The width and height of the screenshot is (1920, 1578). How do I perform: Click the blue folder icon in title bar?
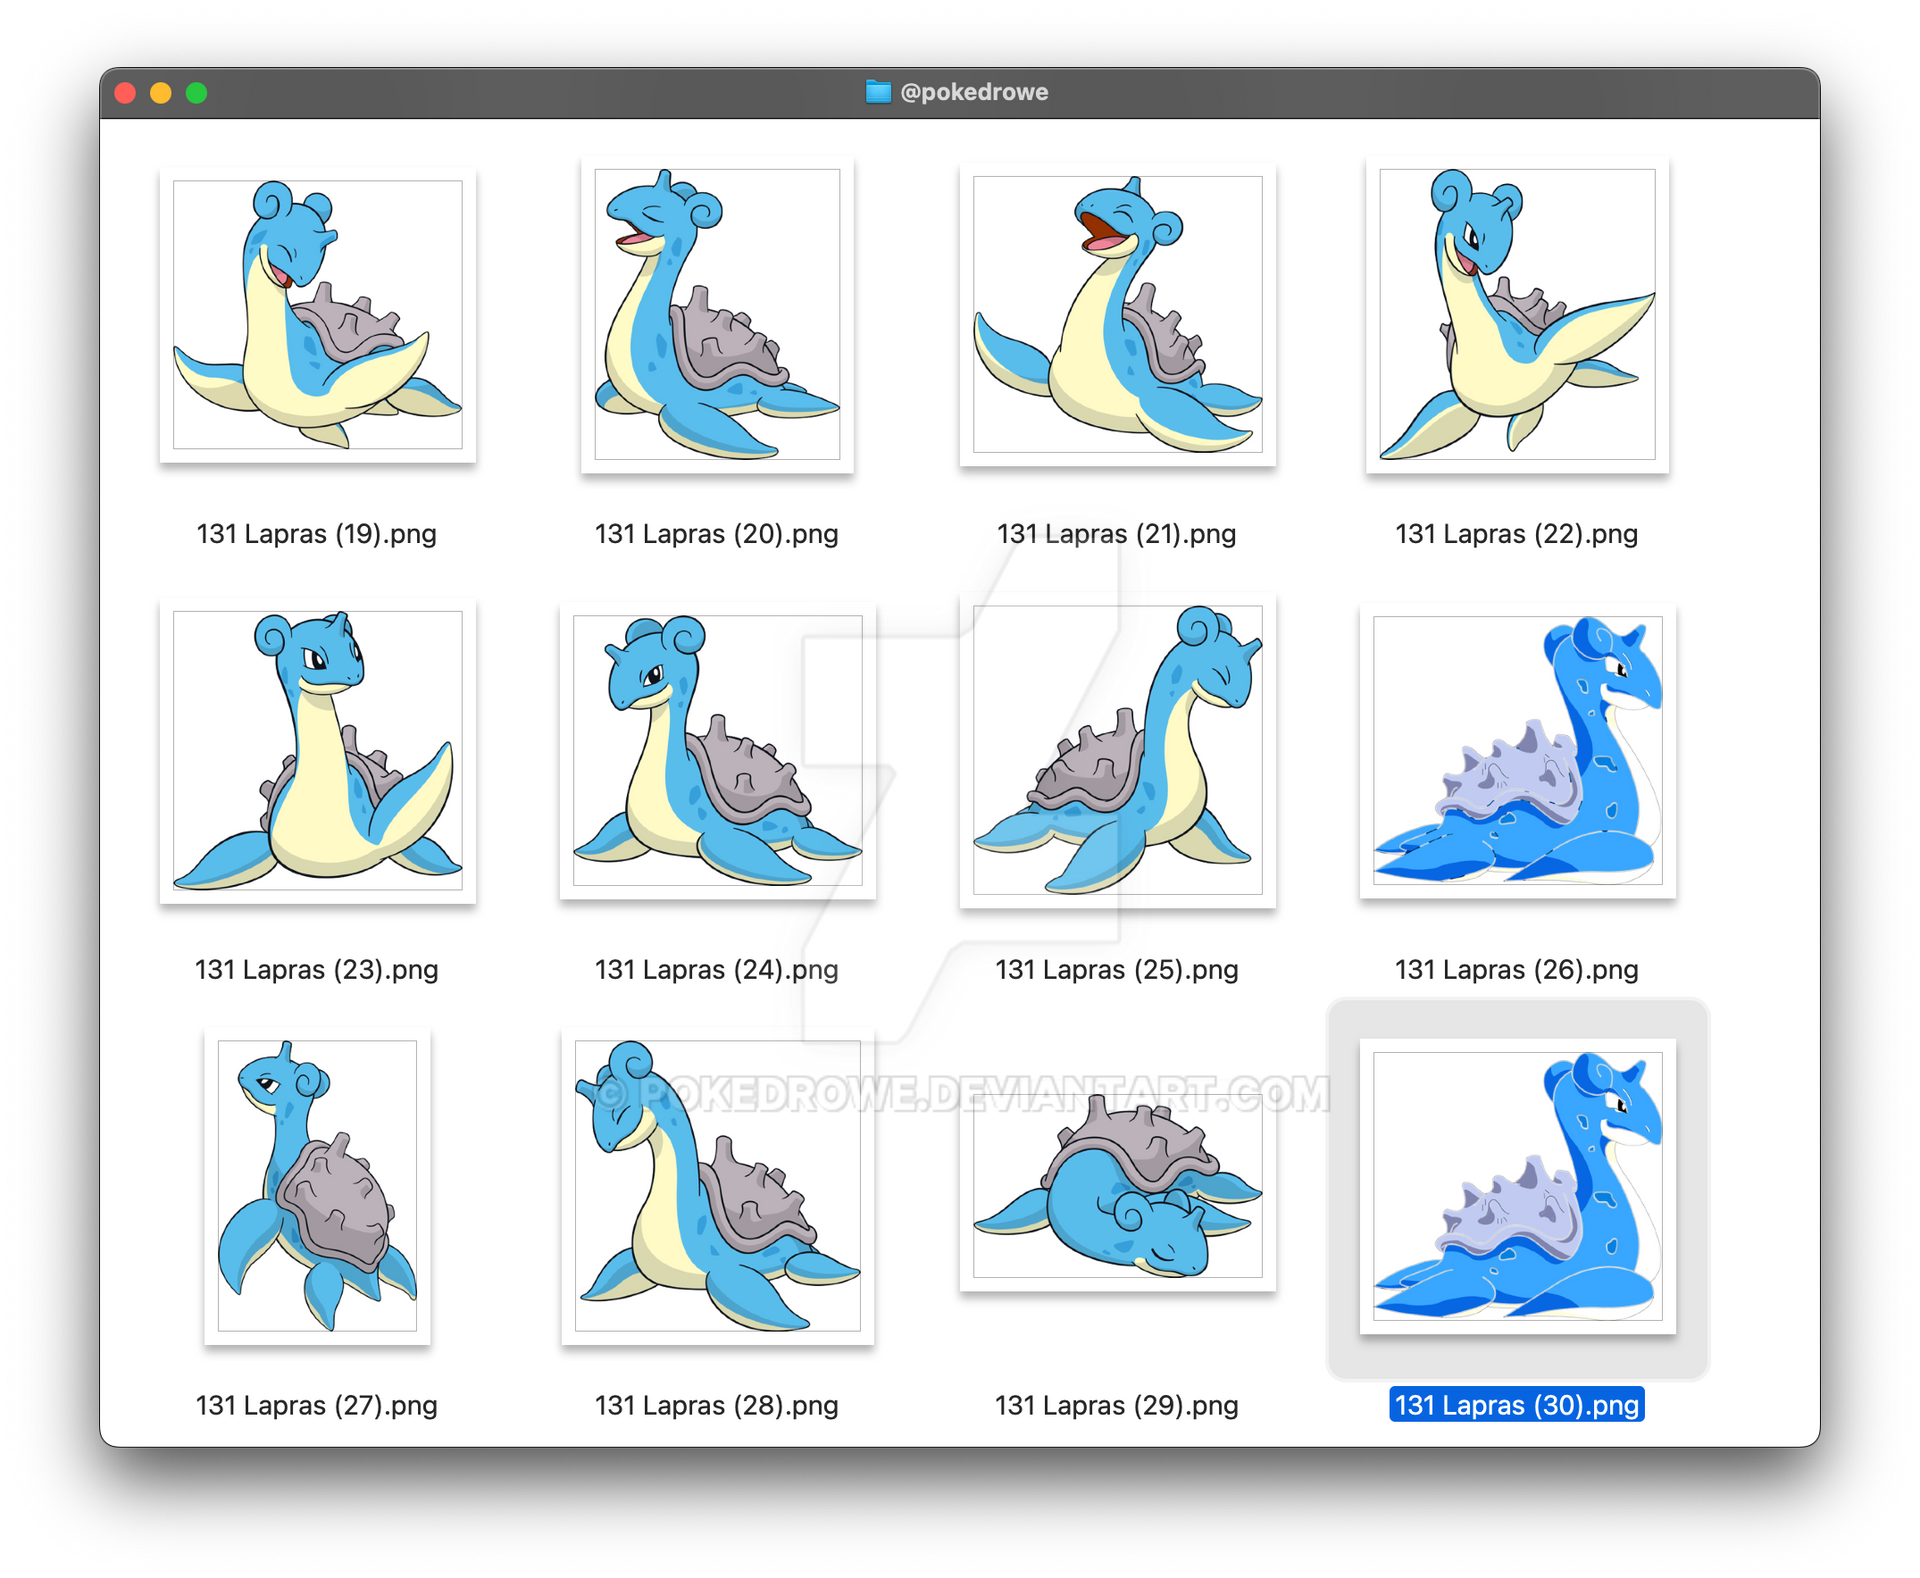[878, 92]
